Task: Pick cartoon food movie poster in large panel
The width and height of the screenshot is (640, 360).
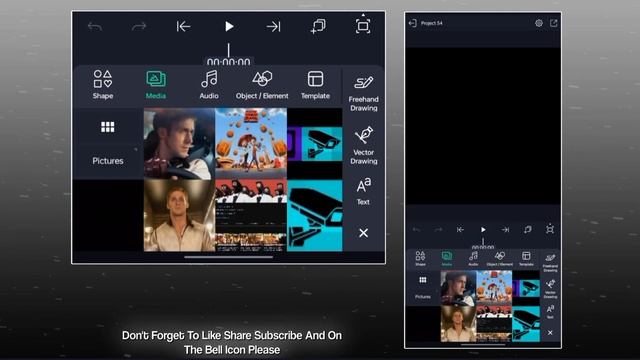Action: coord(251,144)
